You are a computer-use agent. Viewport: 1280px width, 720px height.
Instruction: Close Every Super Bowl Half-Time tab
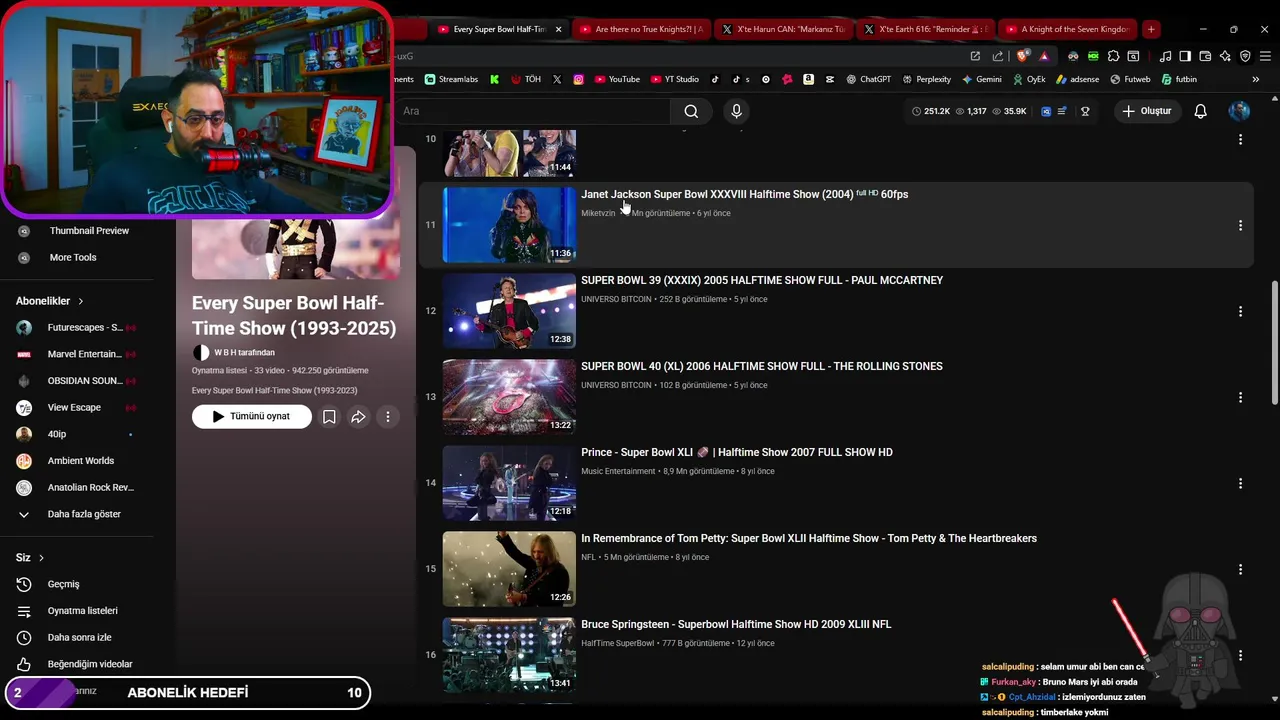tap(558, 29)
